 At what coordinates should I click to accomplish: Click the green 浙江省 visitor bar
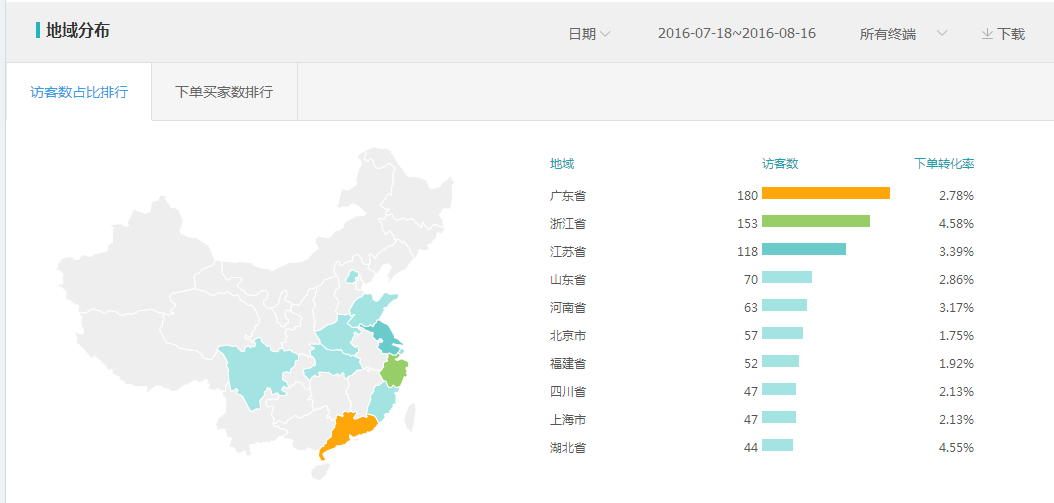point(815,221)
